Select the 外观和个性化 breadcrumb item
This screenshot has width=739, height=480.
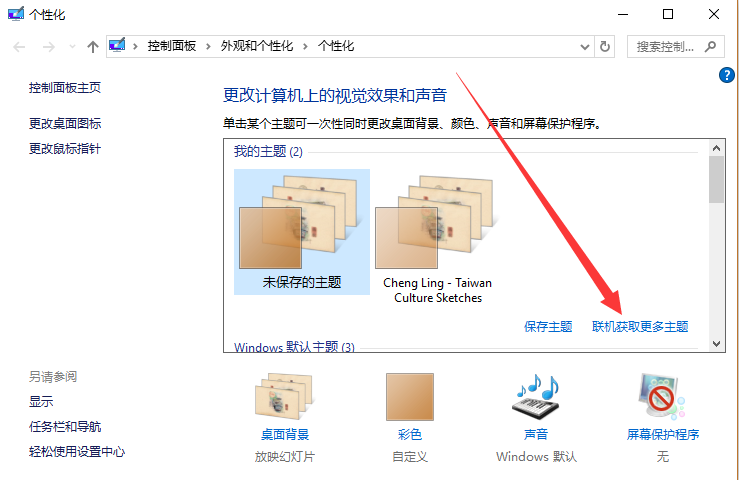257,46
